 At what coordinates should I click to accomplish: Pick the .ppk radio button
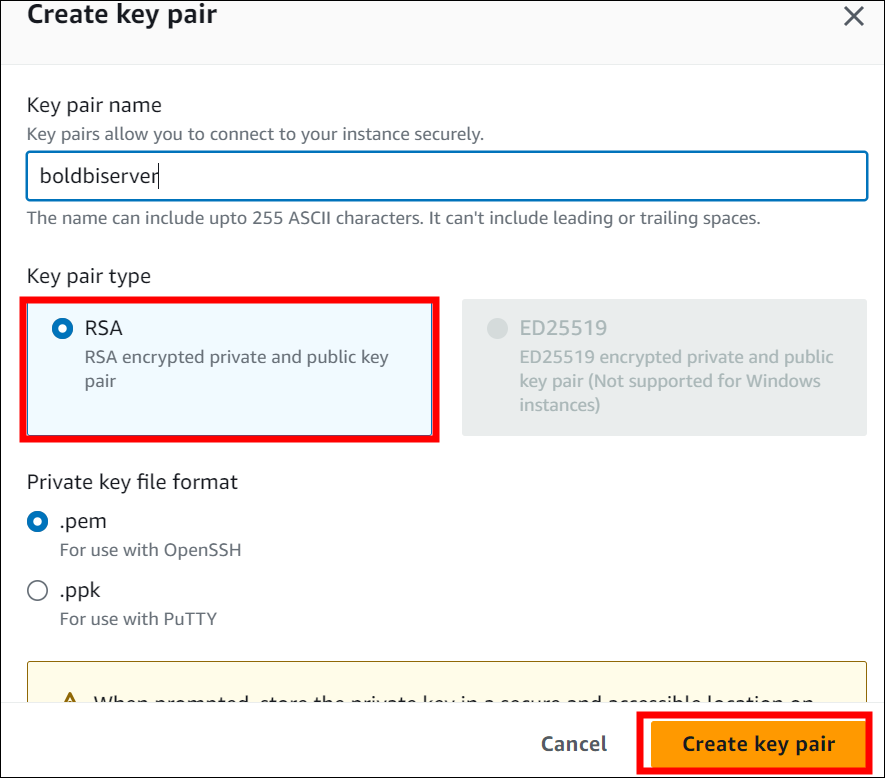38,590
